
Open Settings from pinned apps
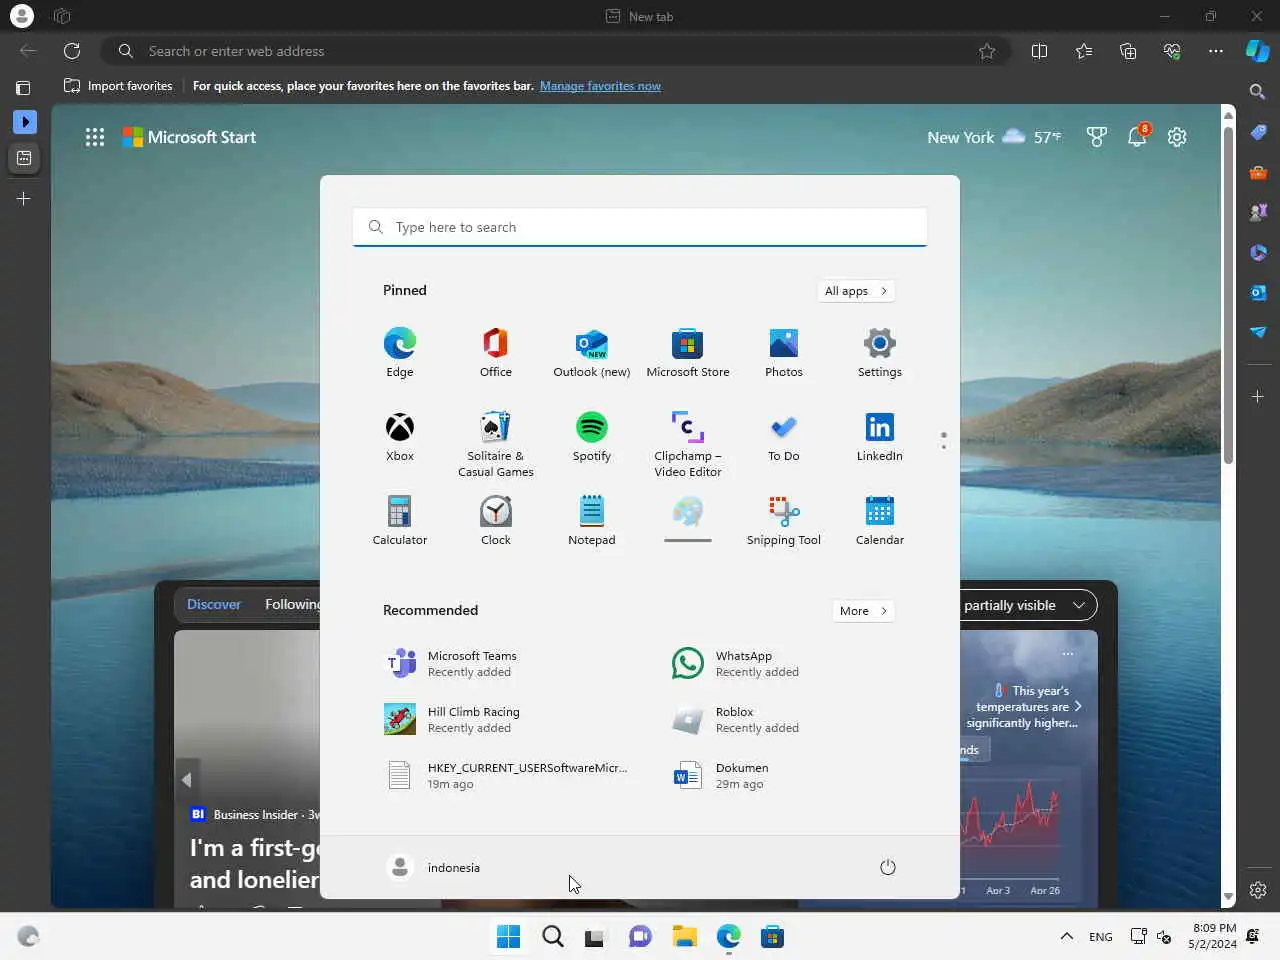click(x=880, y=353)
